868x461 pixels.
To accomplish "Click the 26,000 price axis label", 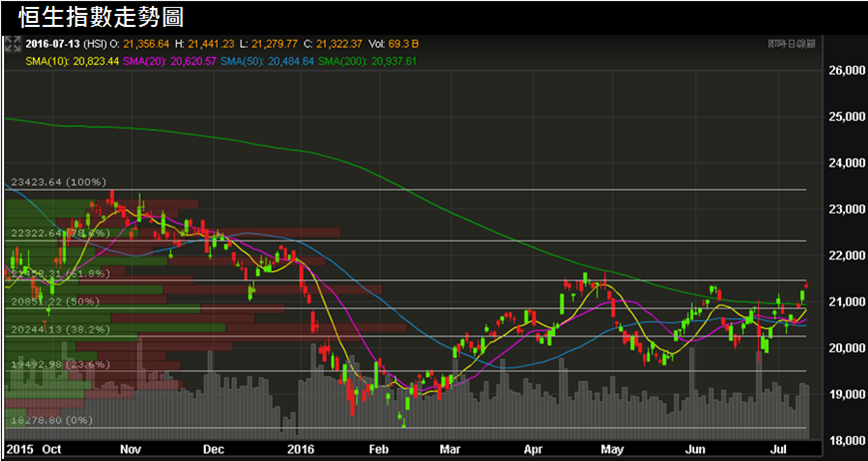I will click(x=846, y=71).
